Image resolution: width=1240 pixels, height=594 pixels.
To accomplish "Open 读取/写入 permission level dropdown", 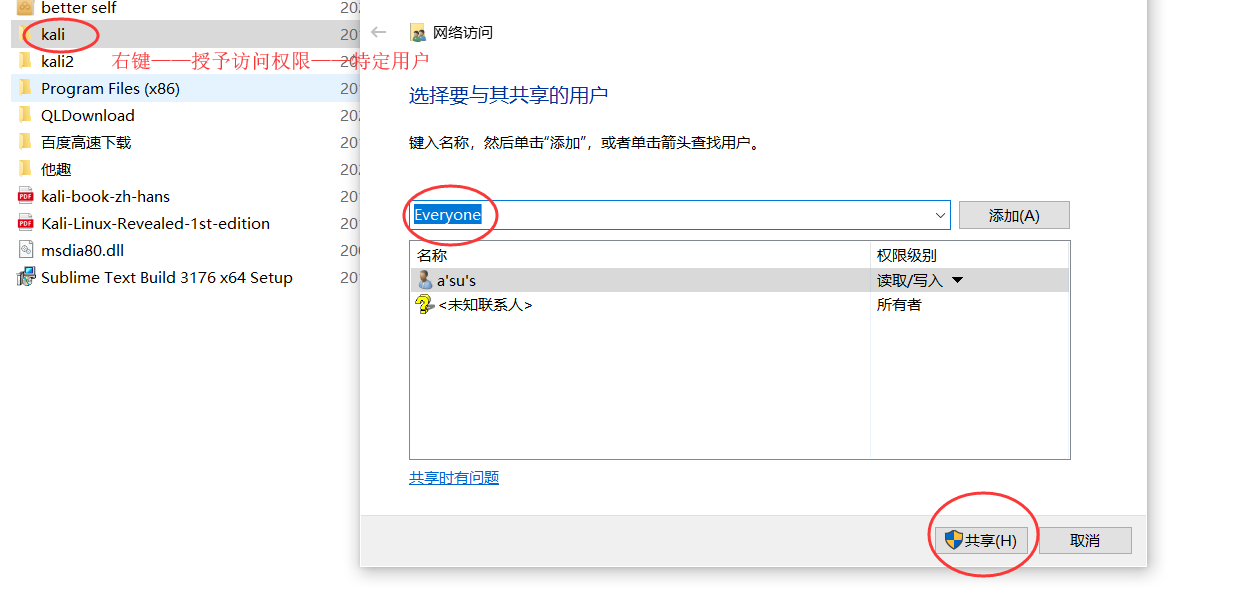I will coord(957,281).
